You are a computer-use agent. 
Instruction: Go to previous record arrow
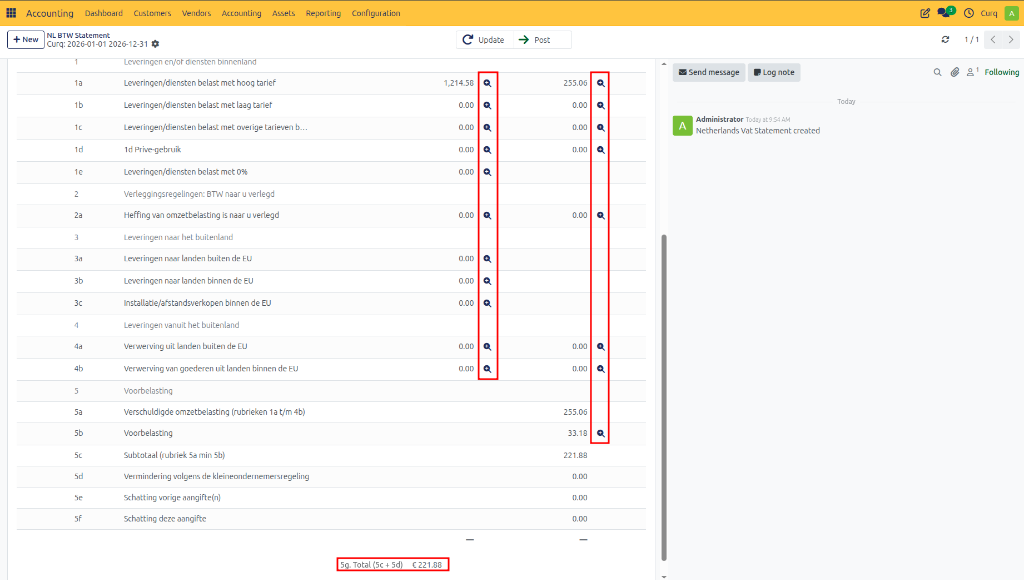(993, 39)
